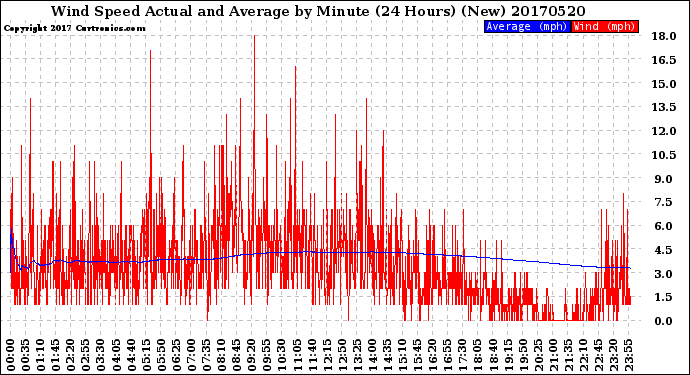Click the 17:30 time axis label
The width and height of the screenshot is (690, 375).
tap(463, 355)
